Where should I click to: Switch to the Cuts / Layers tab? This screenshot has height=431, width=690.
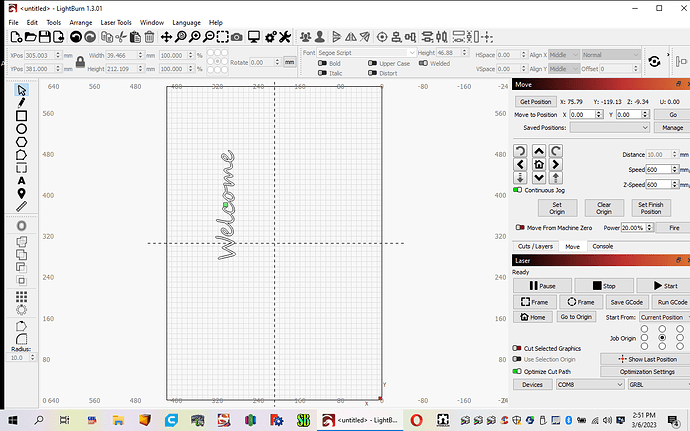click(535, 247)
